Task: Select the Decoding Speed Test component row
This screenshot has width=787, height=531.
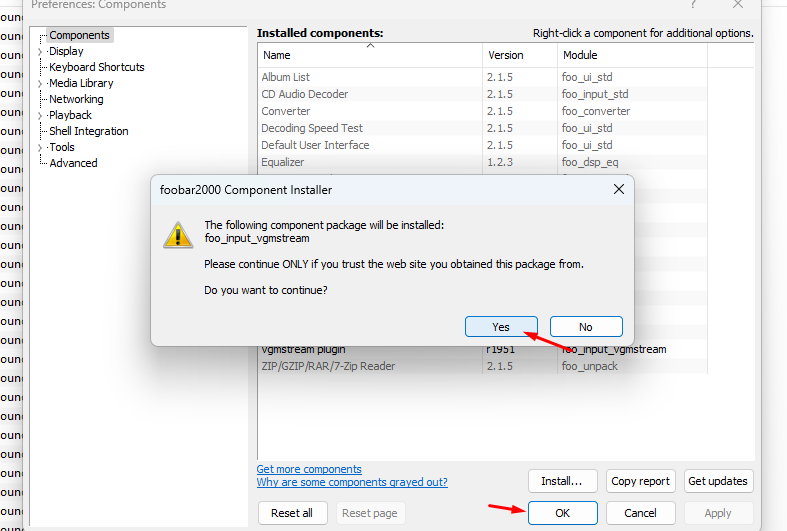Action: (x=482, y=128)
